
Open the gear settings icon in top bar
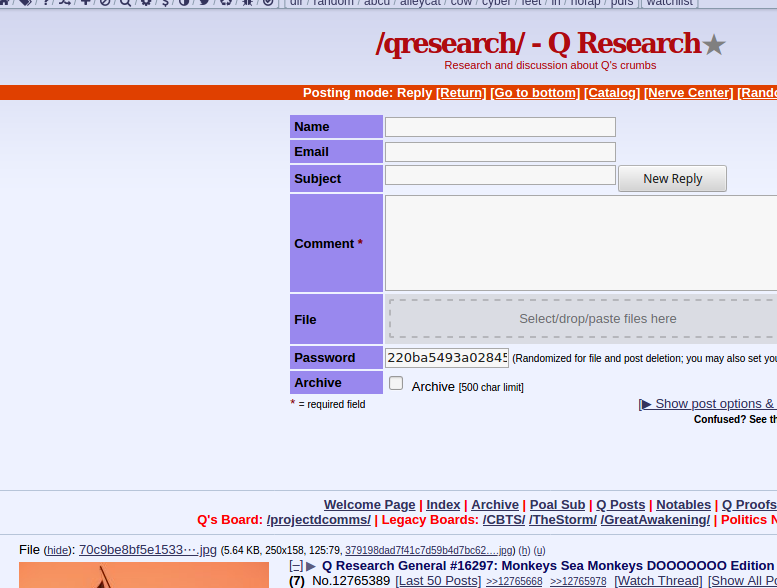click(146, 2)
